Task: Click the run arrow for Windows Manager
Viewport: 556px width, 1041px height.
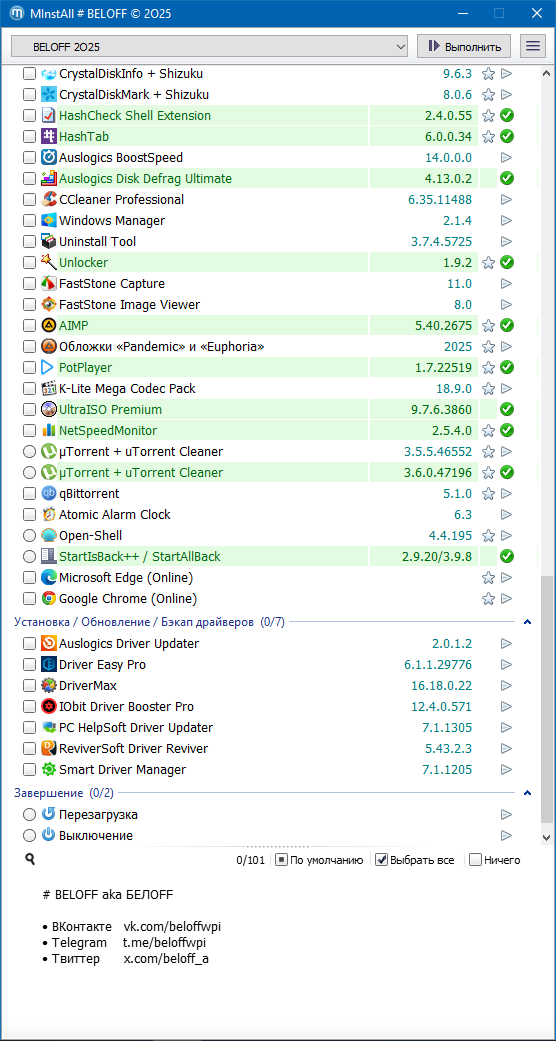Action: pos(507,220)
